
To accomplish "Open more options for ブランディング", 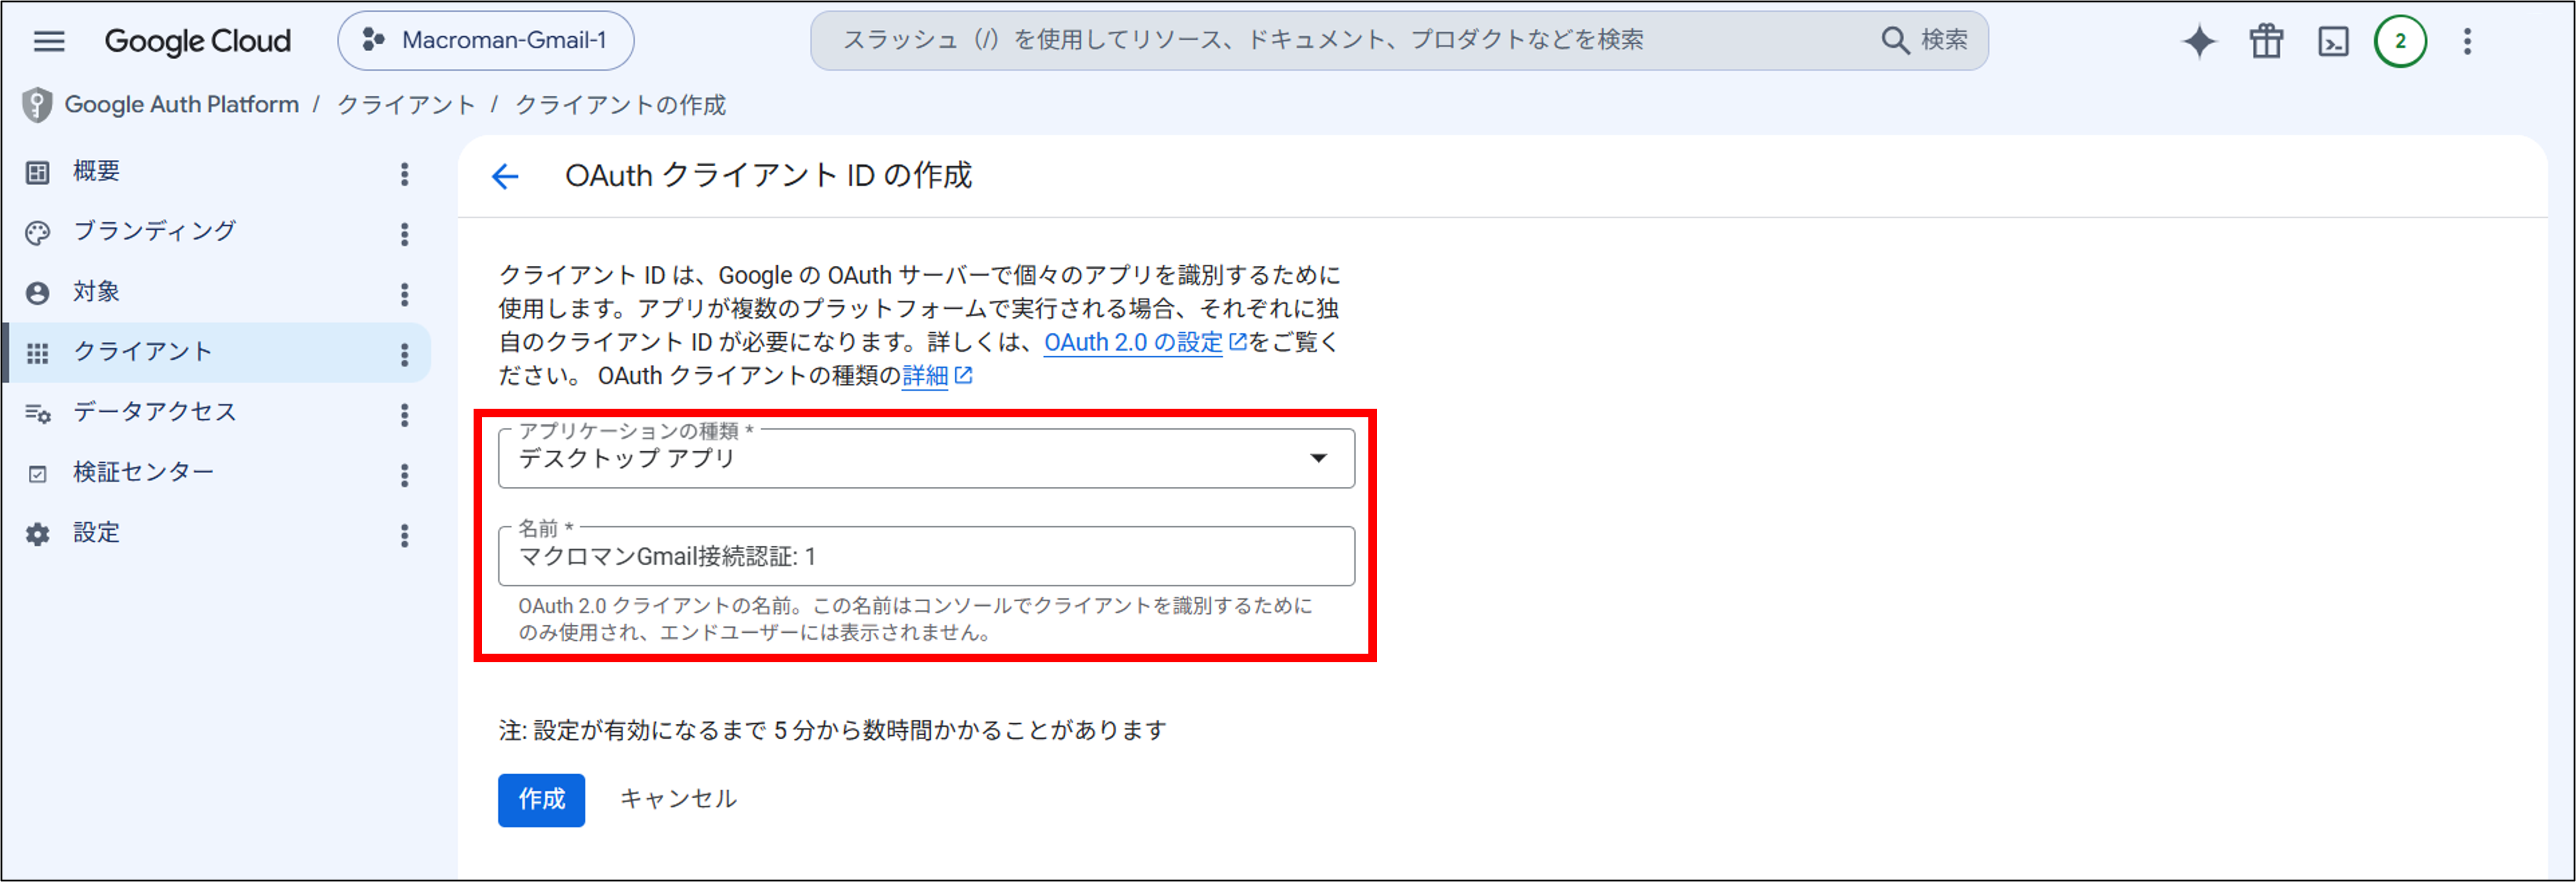I will click(404, 234).
